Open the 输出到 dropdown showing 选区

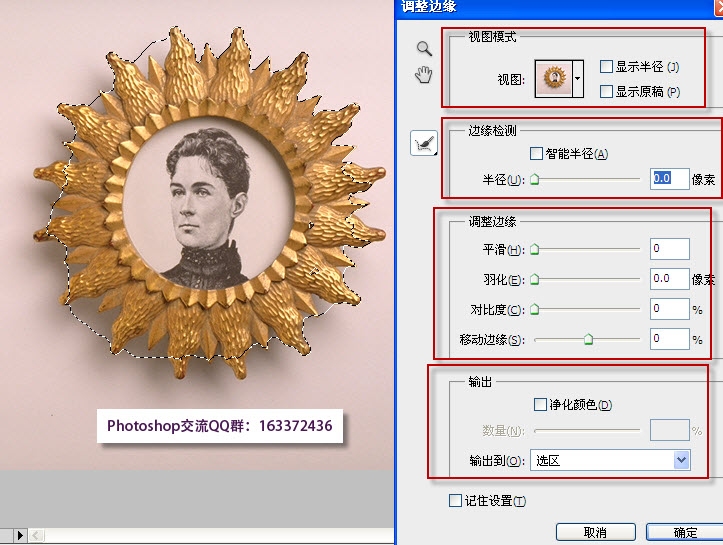[610, 460]
